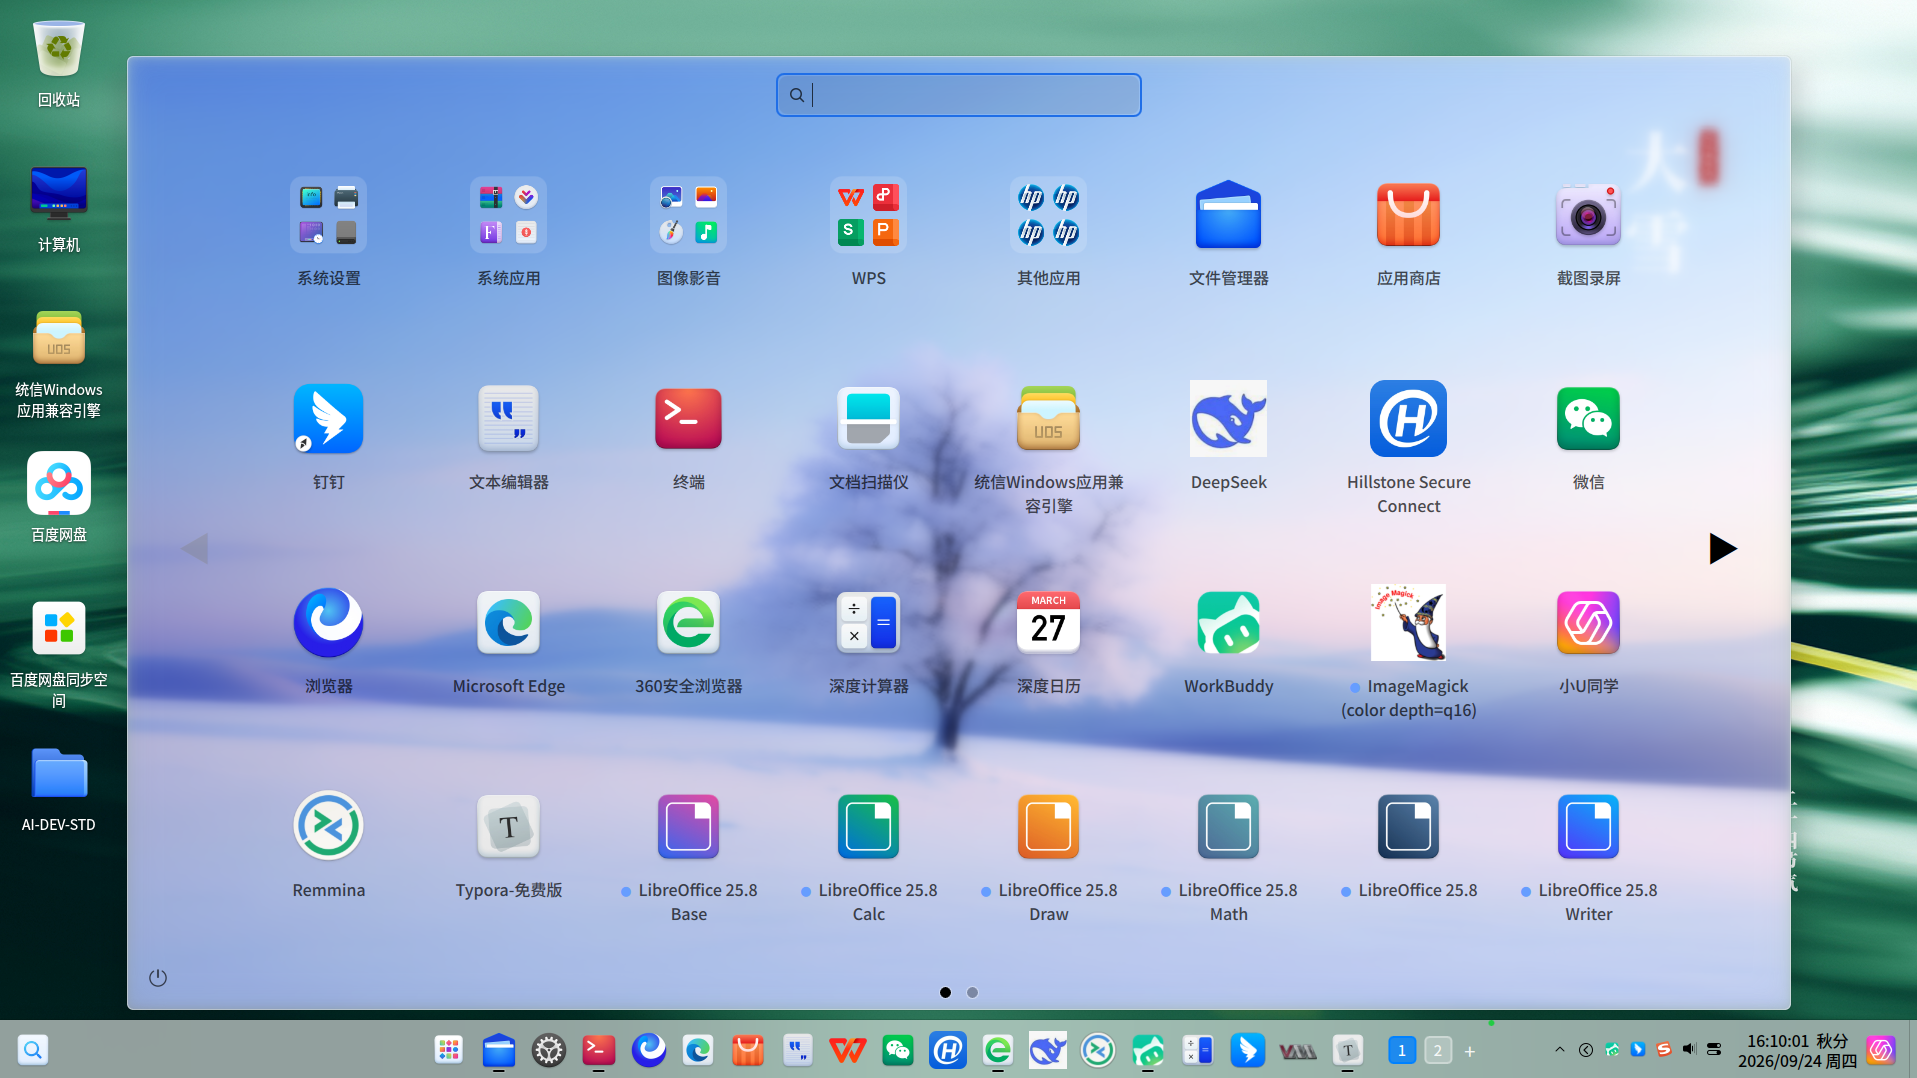The width and height of the screenshot is (1917, 1078).
Task: Open the 钉钉 app in launcher
Action: click(x=328, y=419)
